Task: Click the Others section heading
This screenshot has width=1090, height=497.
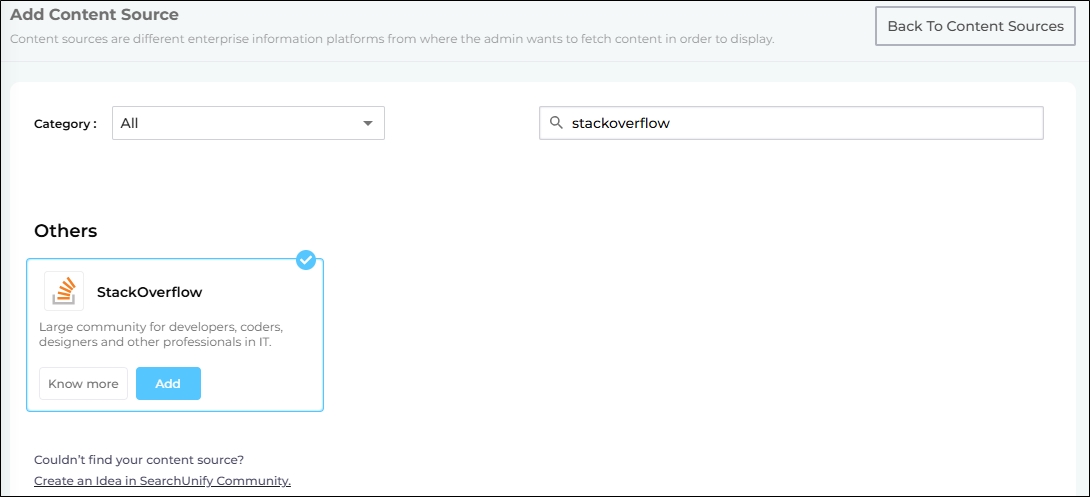Action: tap(66, 231)
